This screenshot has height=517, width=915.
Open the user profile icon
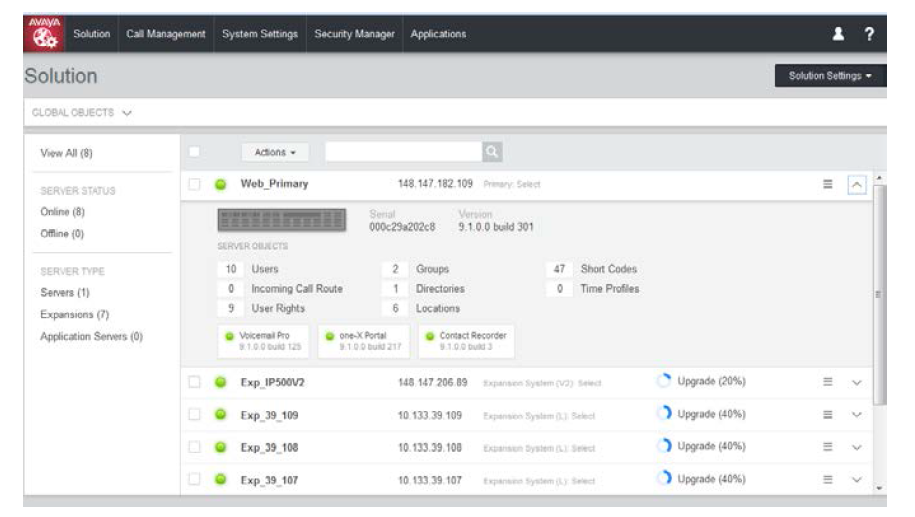point(838,34)
